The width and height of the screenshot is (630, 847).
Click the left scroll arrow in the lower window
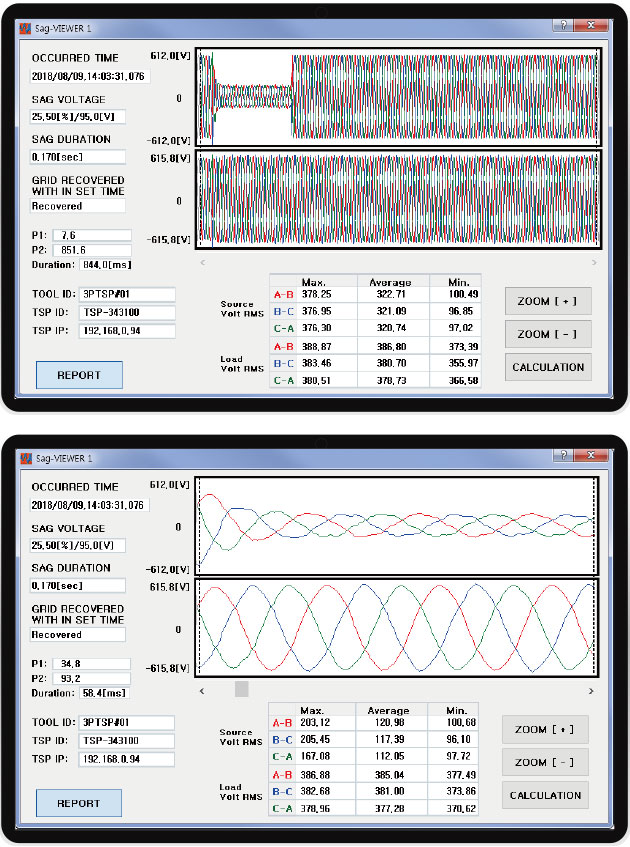point(204,690)
